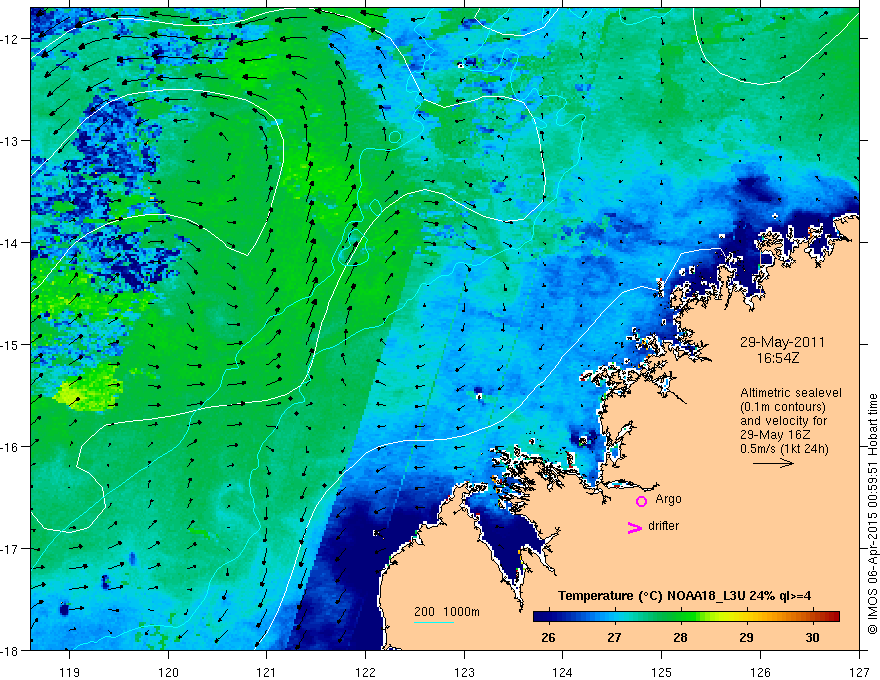Click longitude axis label 125
The image size is (880, 680).
662,672
